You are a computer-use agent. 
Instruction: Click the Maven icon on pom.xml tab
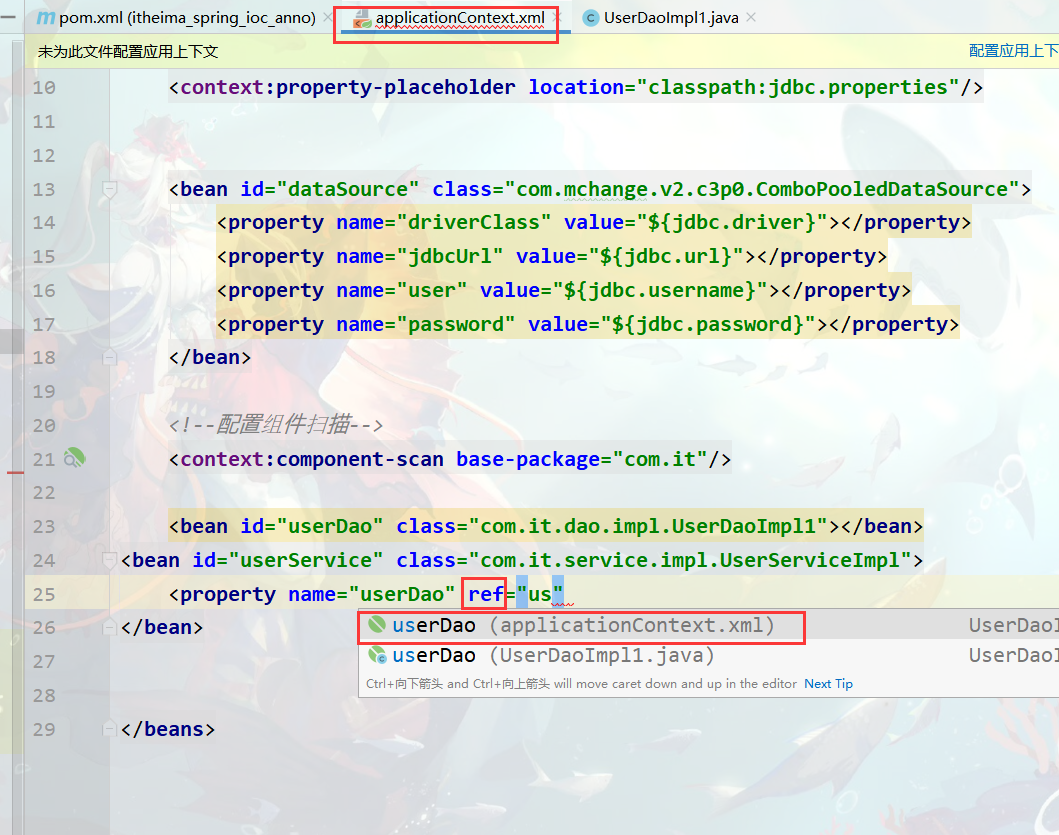(x=45, y=18)
